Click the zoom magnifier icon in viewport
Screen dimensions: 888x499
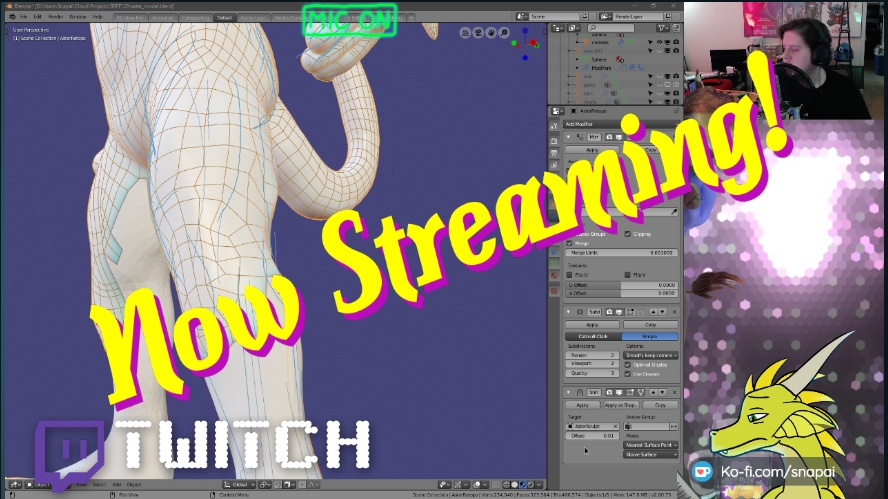(504, 33)
